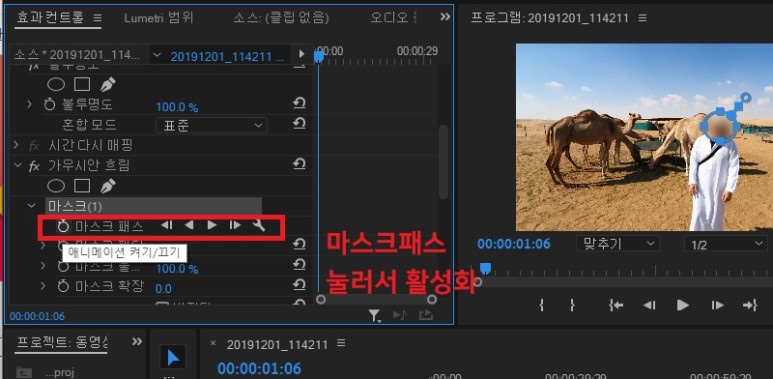This screenshot has width=773, height=379.
Task: Collapse the 가우시안 흐림 effect
Action: tap(18, 166)
